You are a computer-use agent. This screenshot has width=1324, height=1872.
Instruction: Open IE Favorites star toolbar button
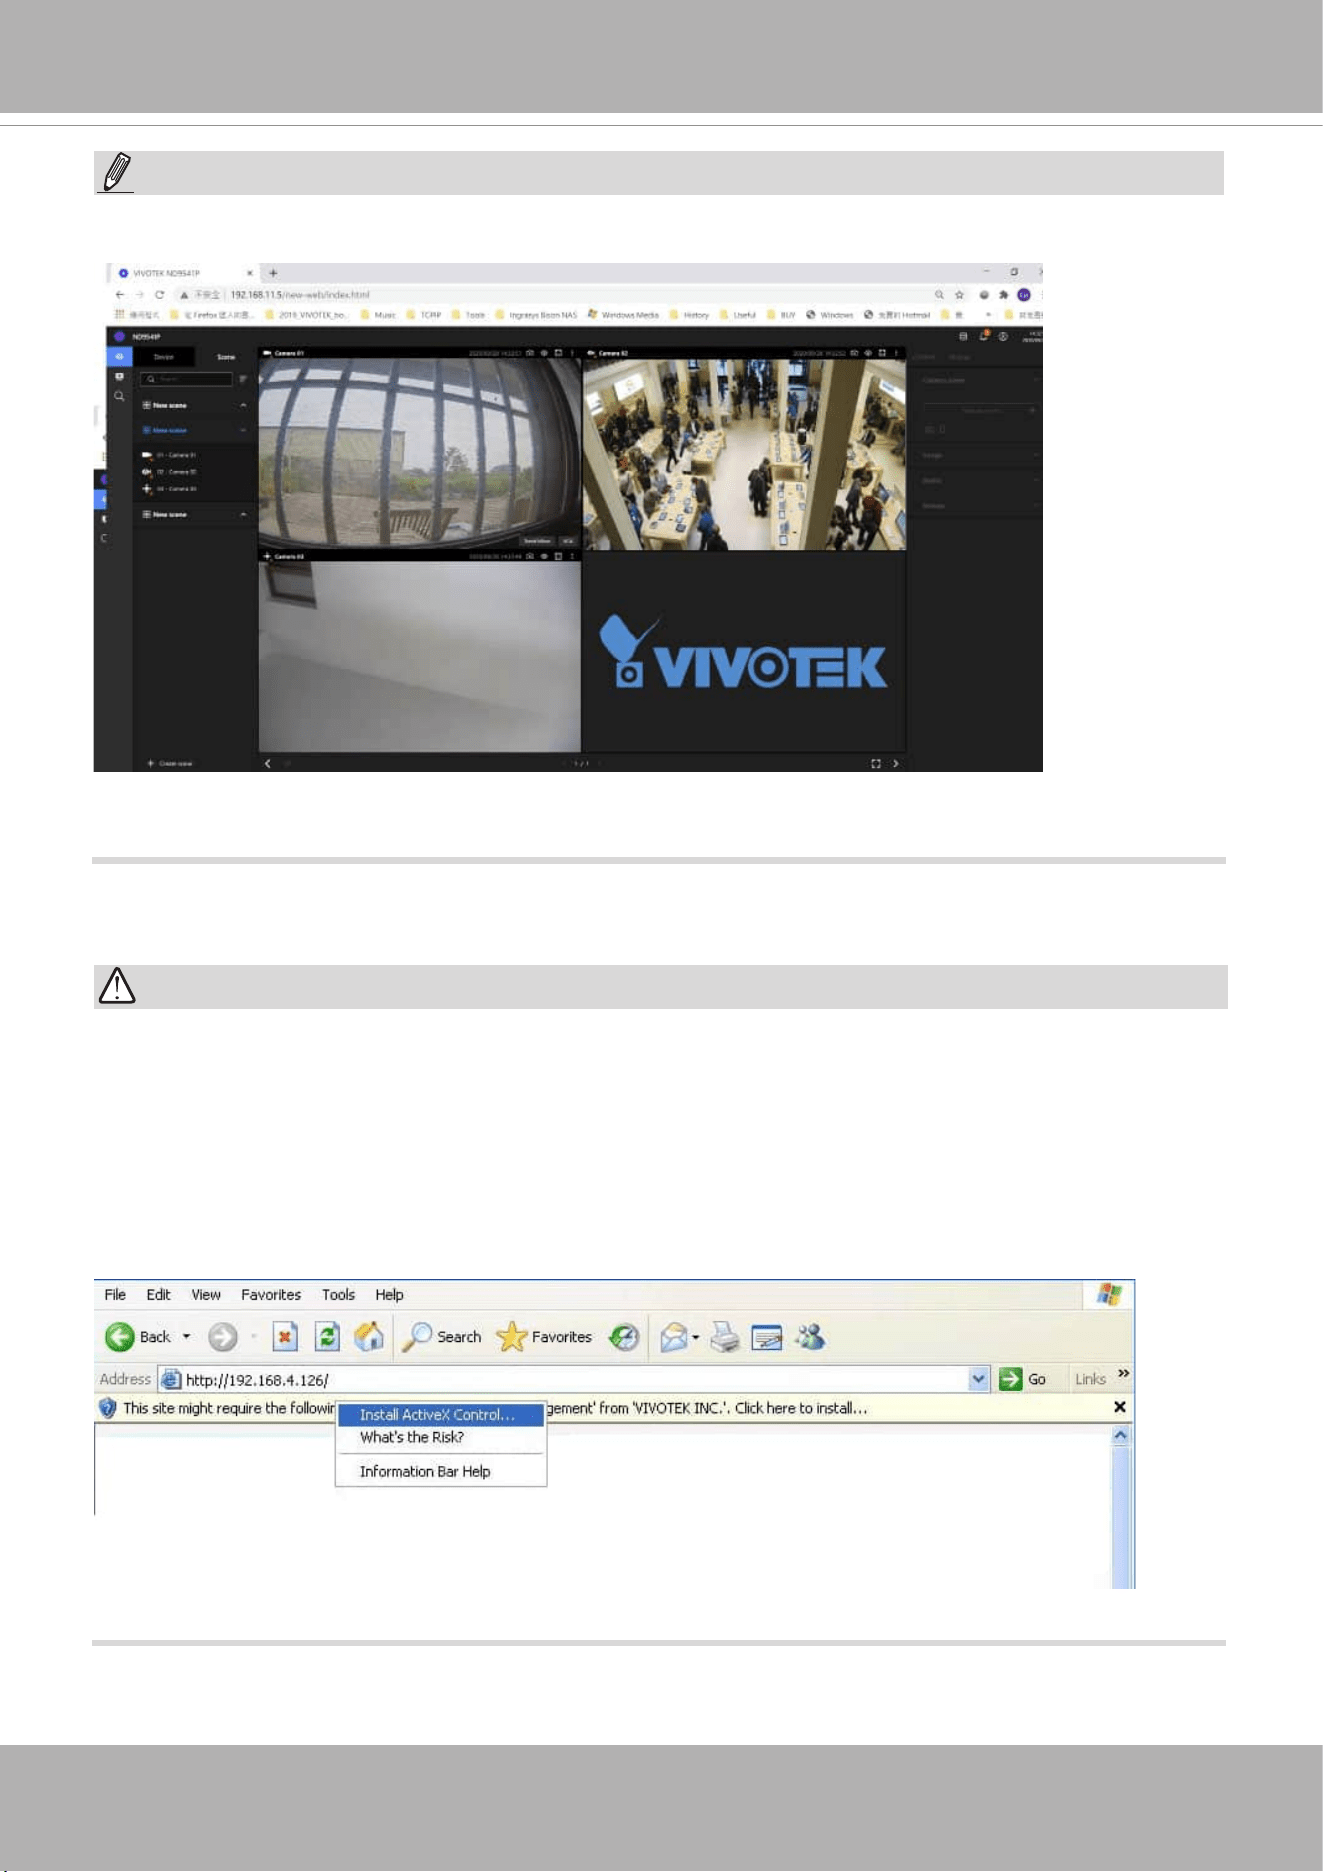pos(544,1337)
